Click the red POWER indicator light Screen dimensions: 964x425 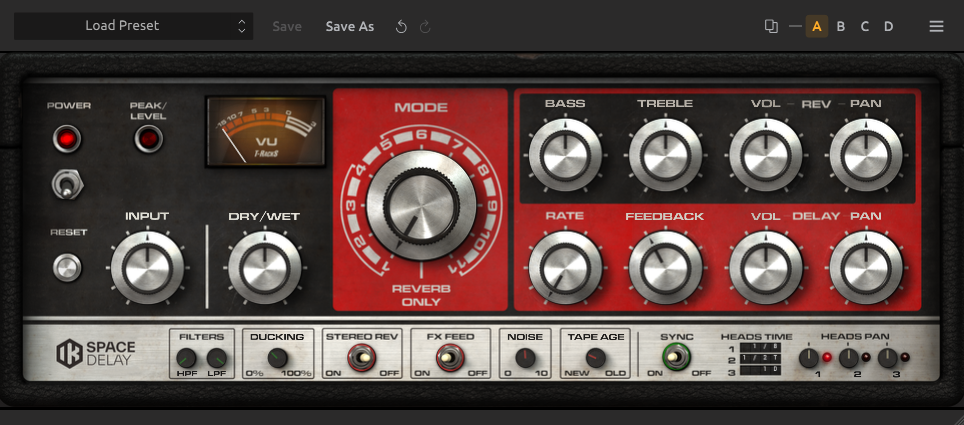tap(66, 138)
